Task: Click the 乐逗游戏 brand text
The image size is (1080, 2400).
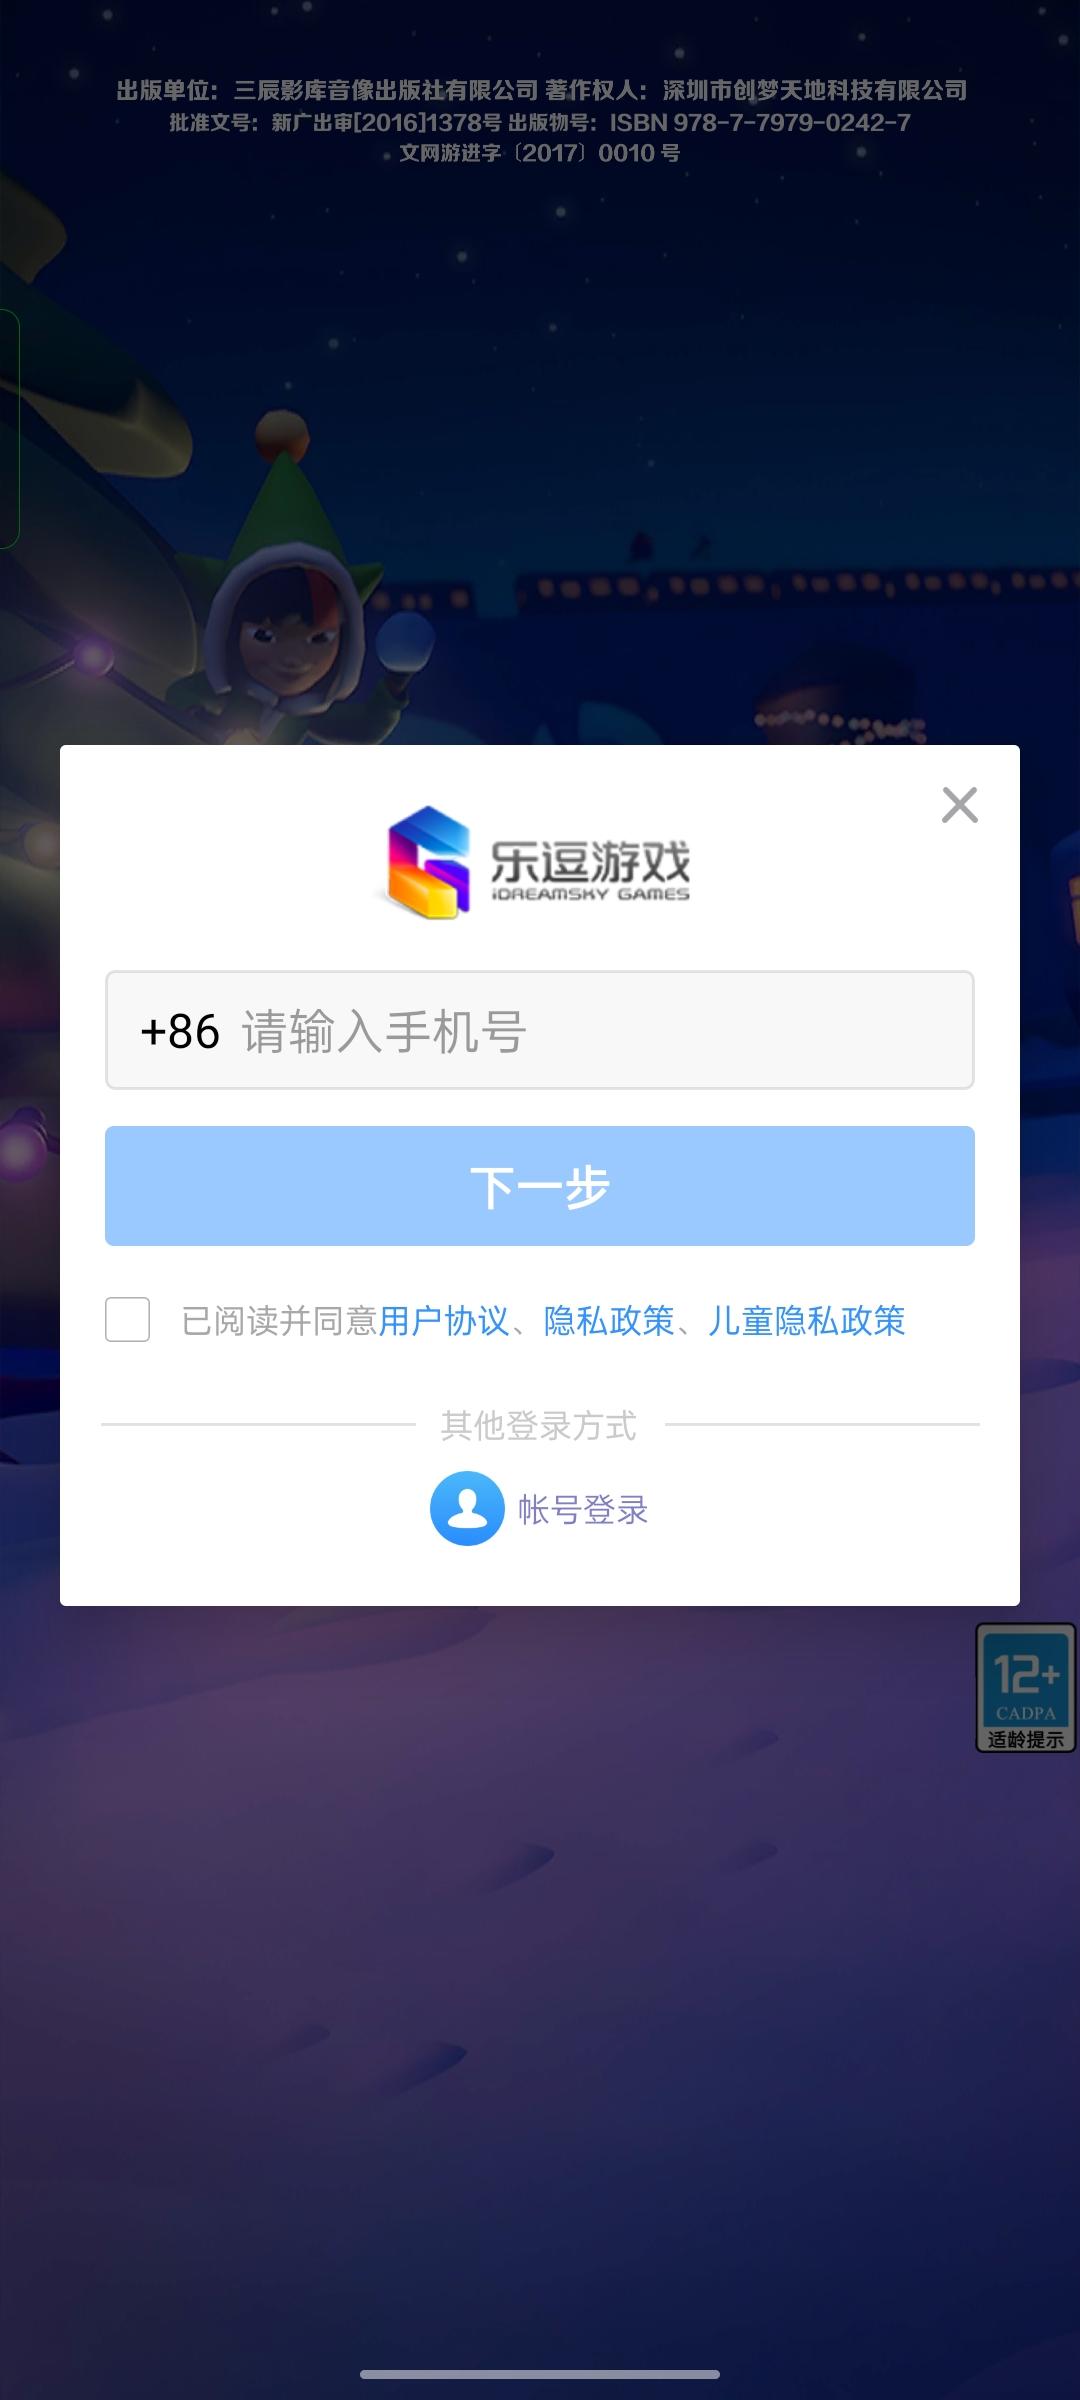Action: 590,860
